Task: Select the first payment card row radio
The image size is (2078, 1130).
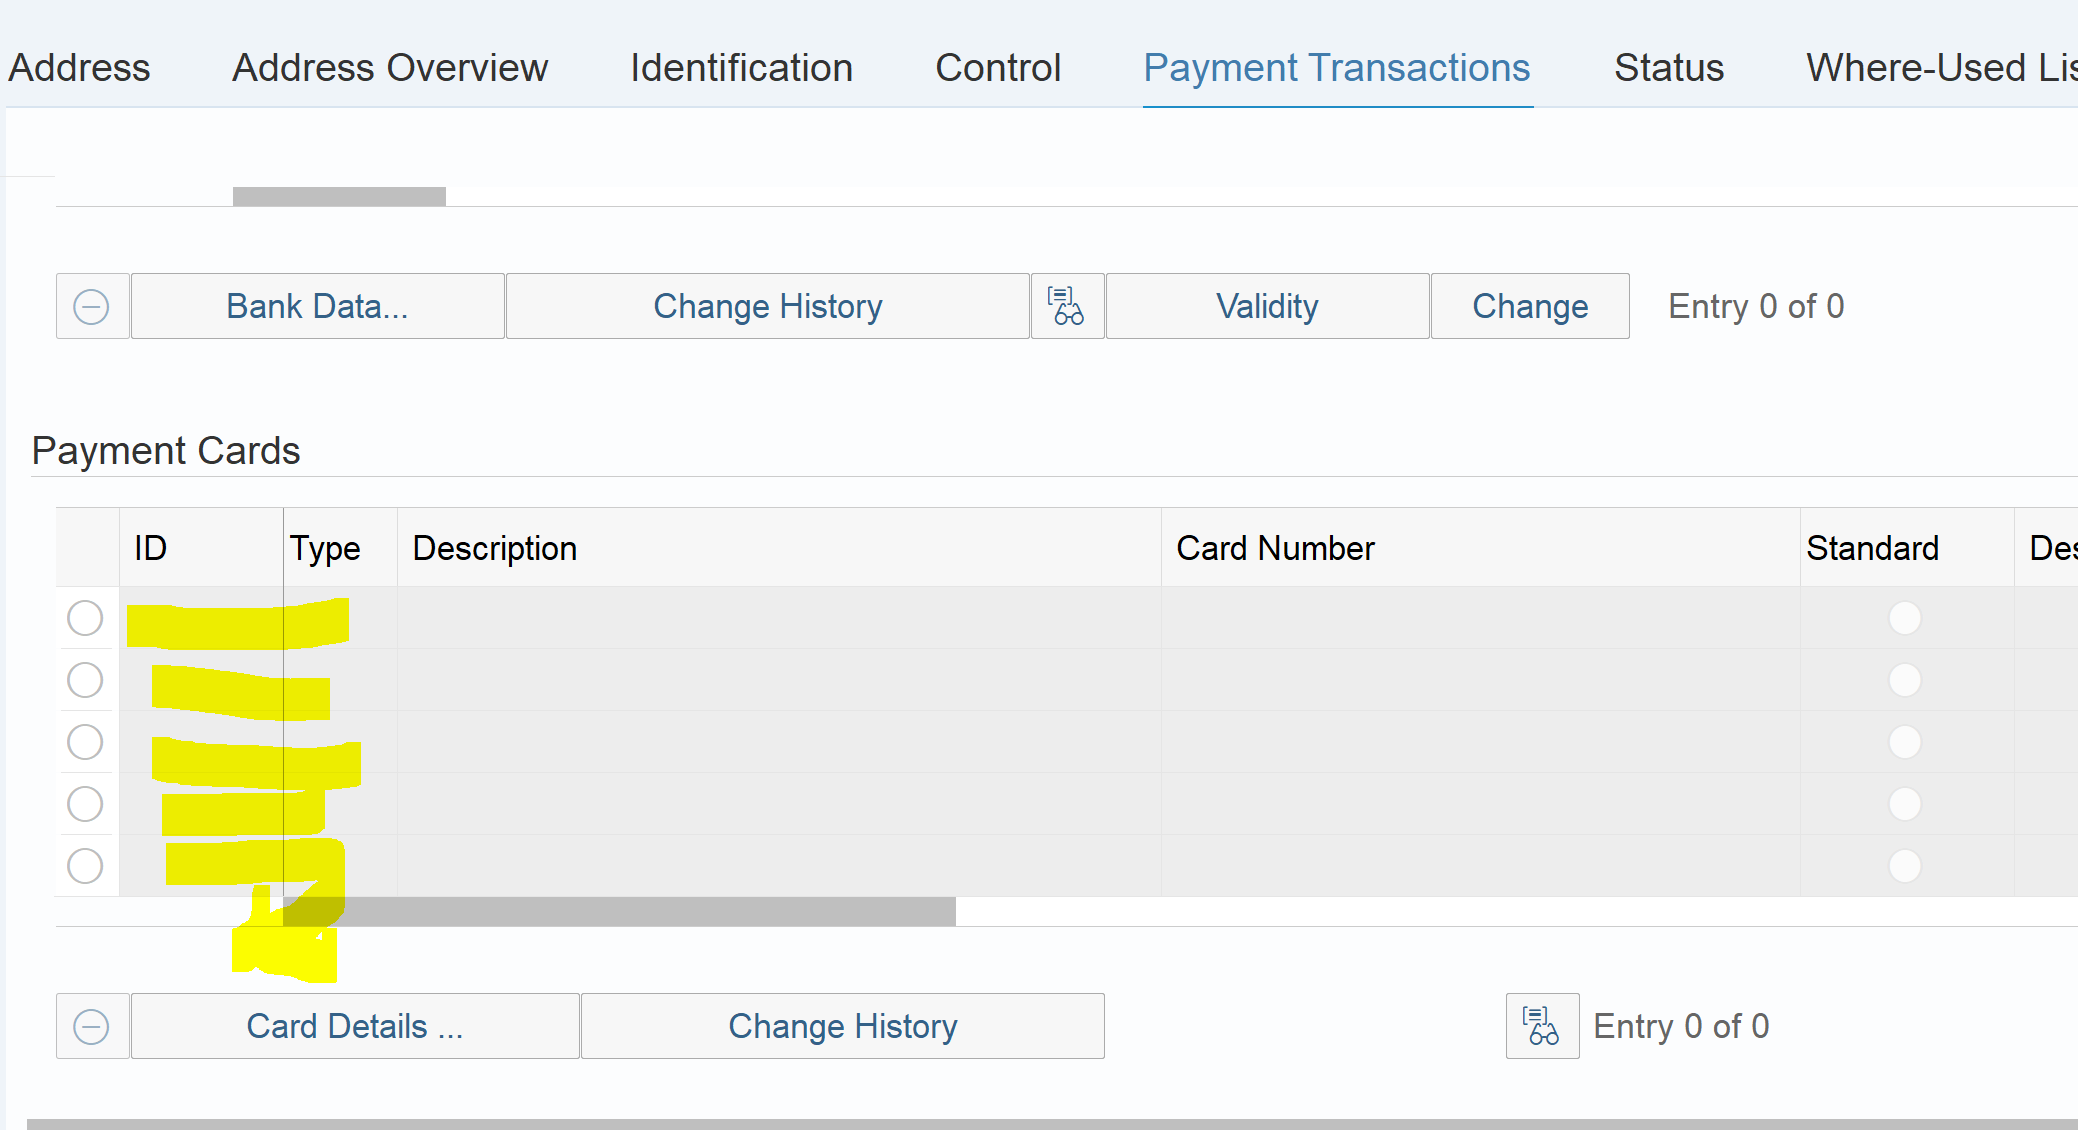Action: click(85, 618)
